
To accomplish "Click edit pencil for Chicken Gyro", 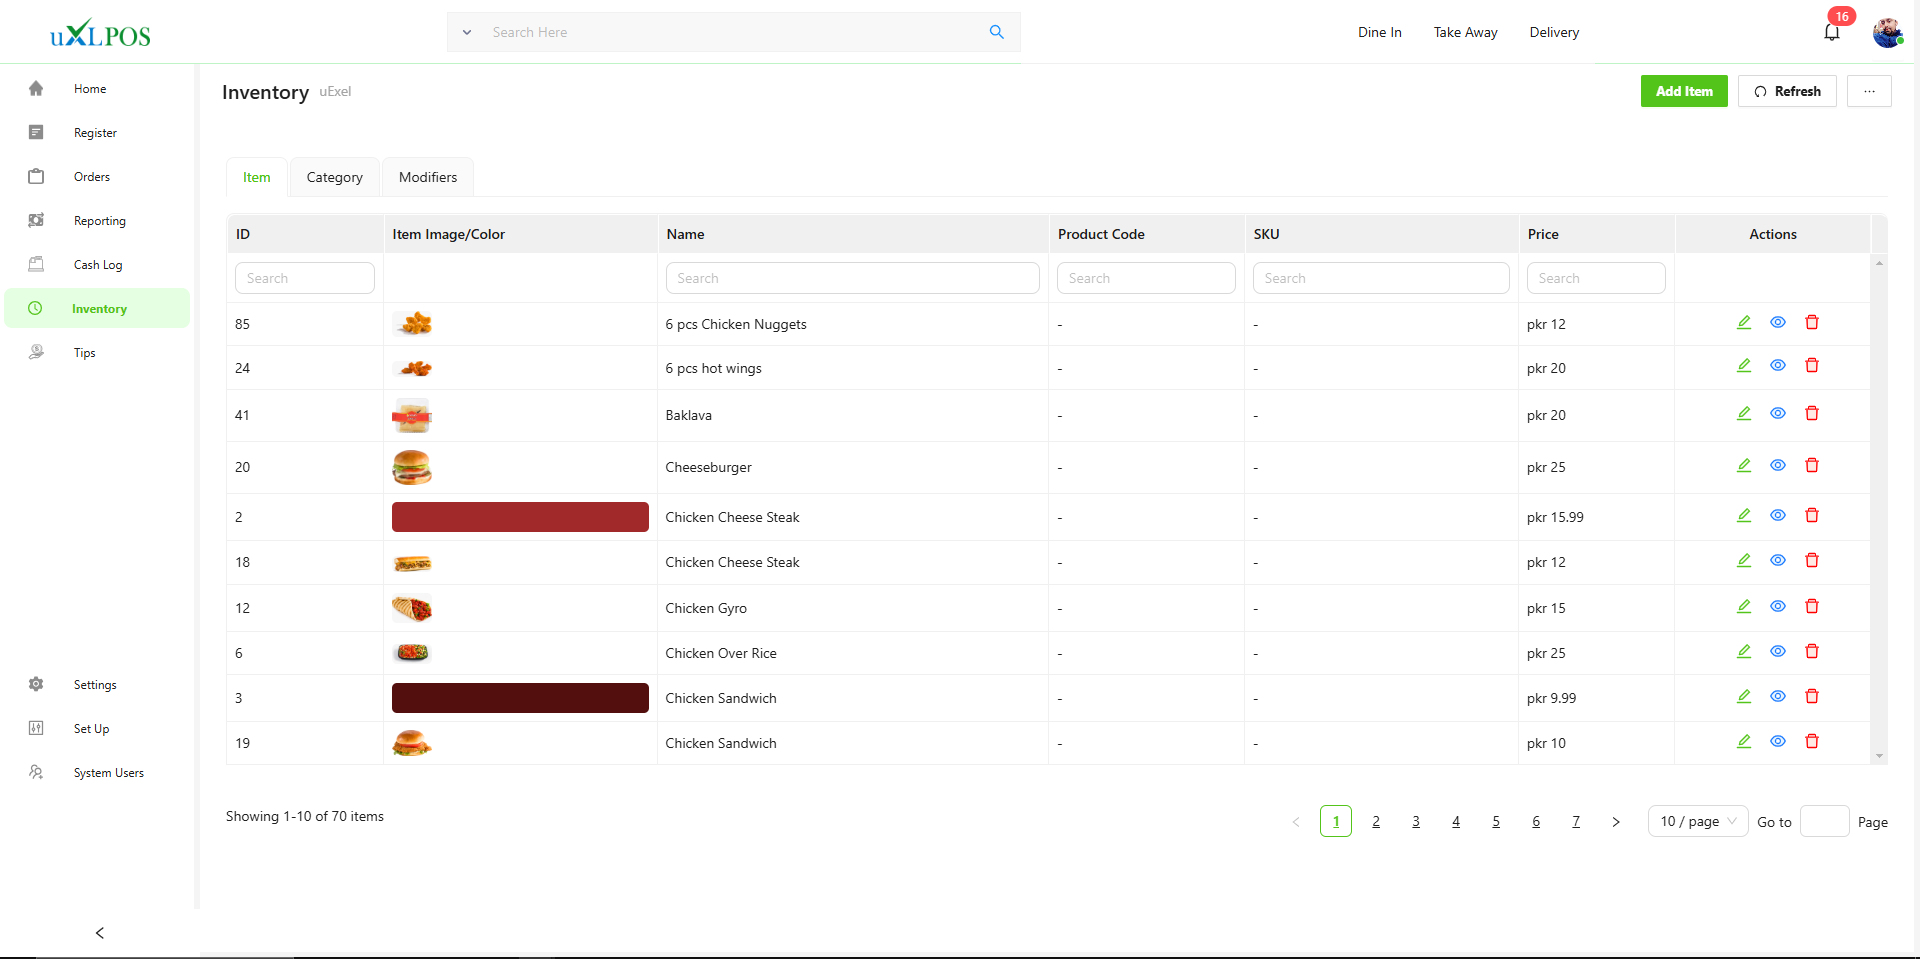I will tap(1743, 607).
